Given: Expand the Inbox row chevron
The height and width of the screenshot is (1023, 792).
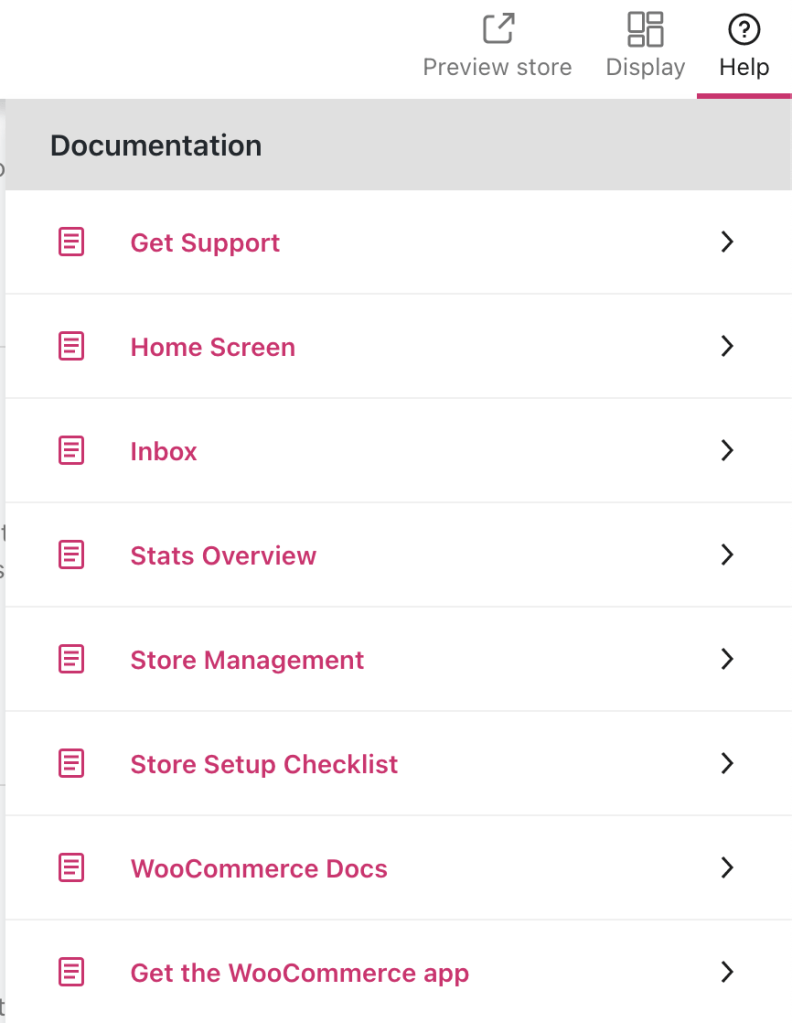Looking at the screenshot, I should 727,451.
